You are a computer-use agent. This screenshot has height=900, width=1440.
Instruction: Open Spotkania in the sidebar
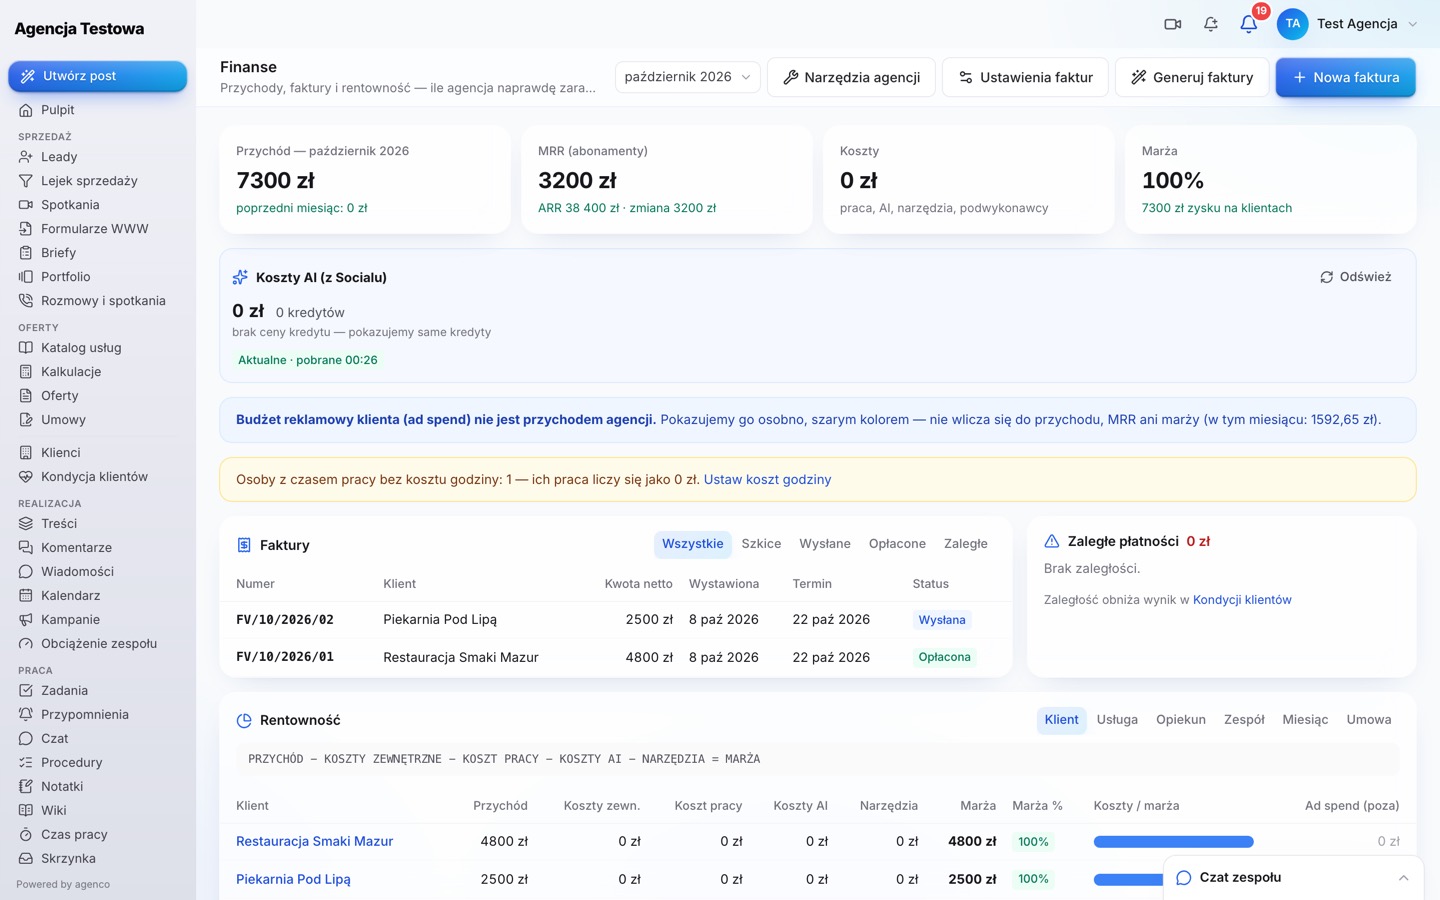(98, 205)
